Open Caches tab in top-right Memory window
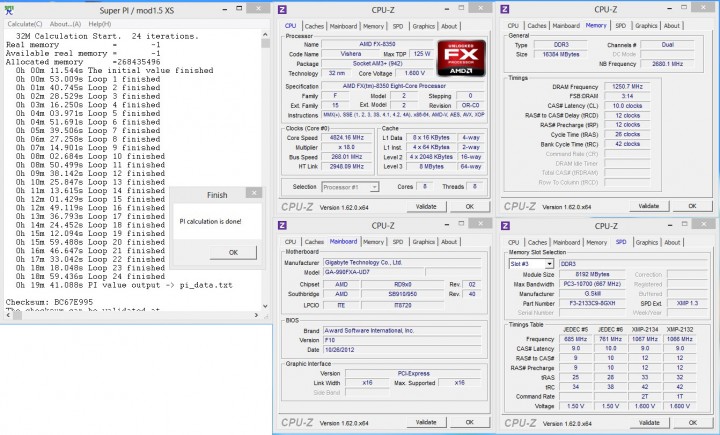Image resolution: width=720 pixels, height=435 pixels. 537,26
